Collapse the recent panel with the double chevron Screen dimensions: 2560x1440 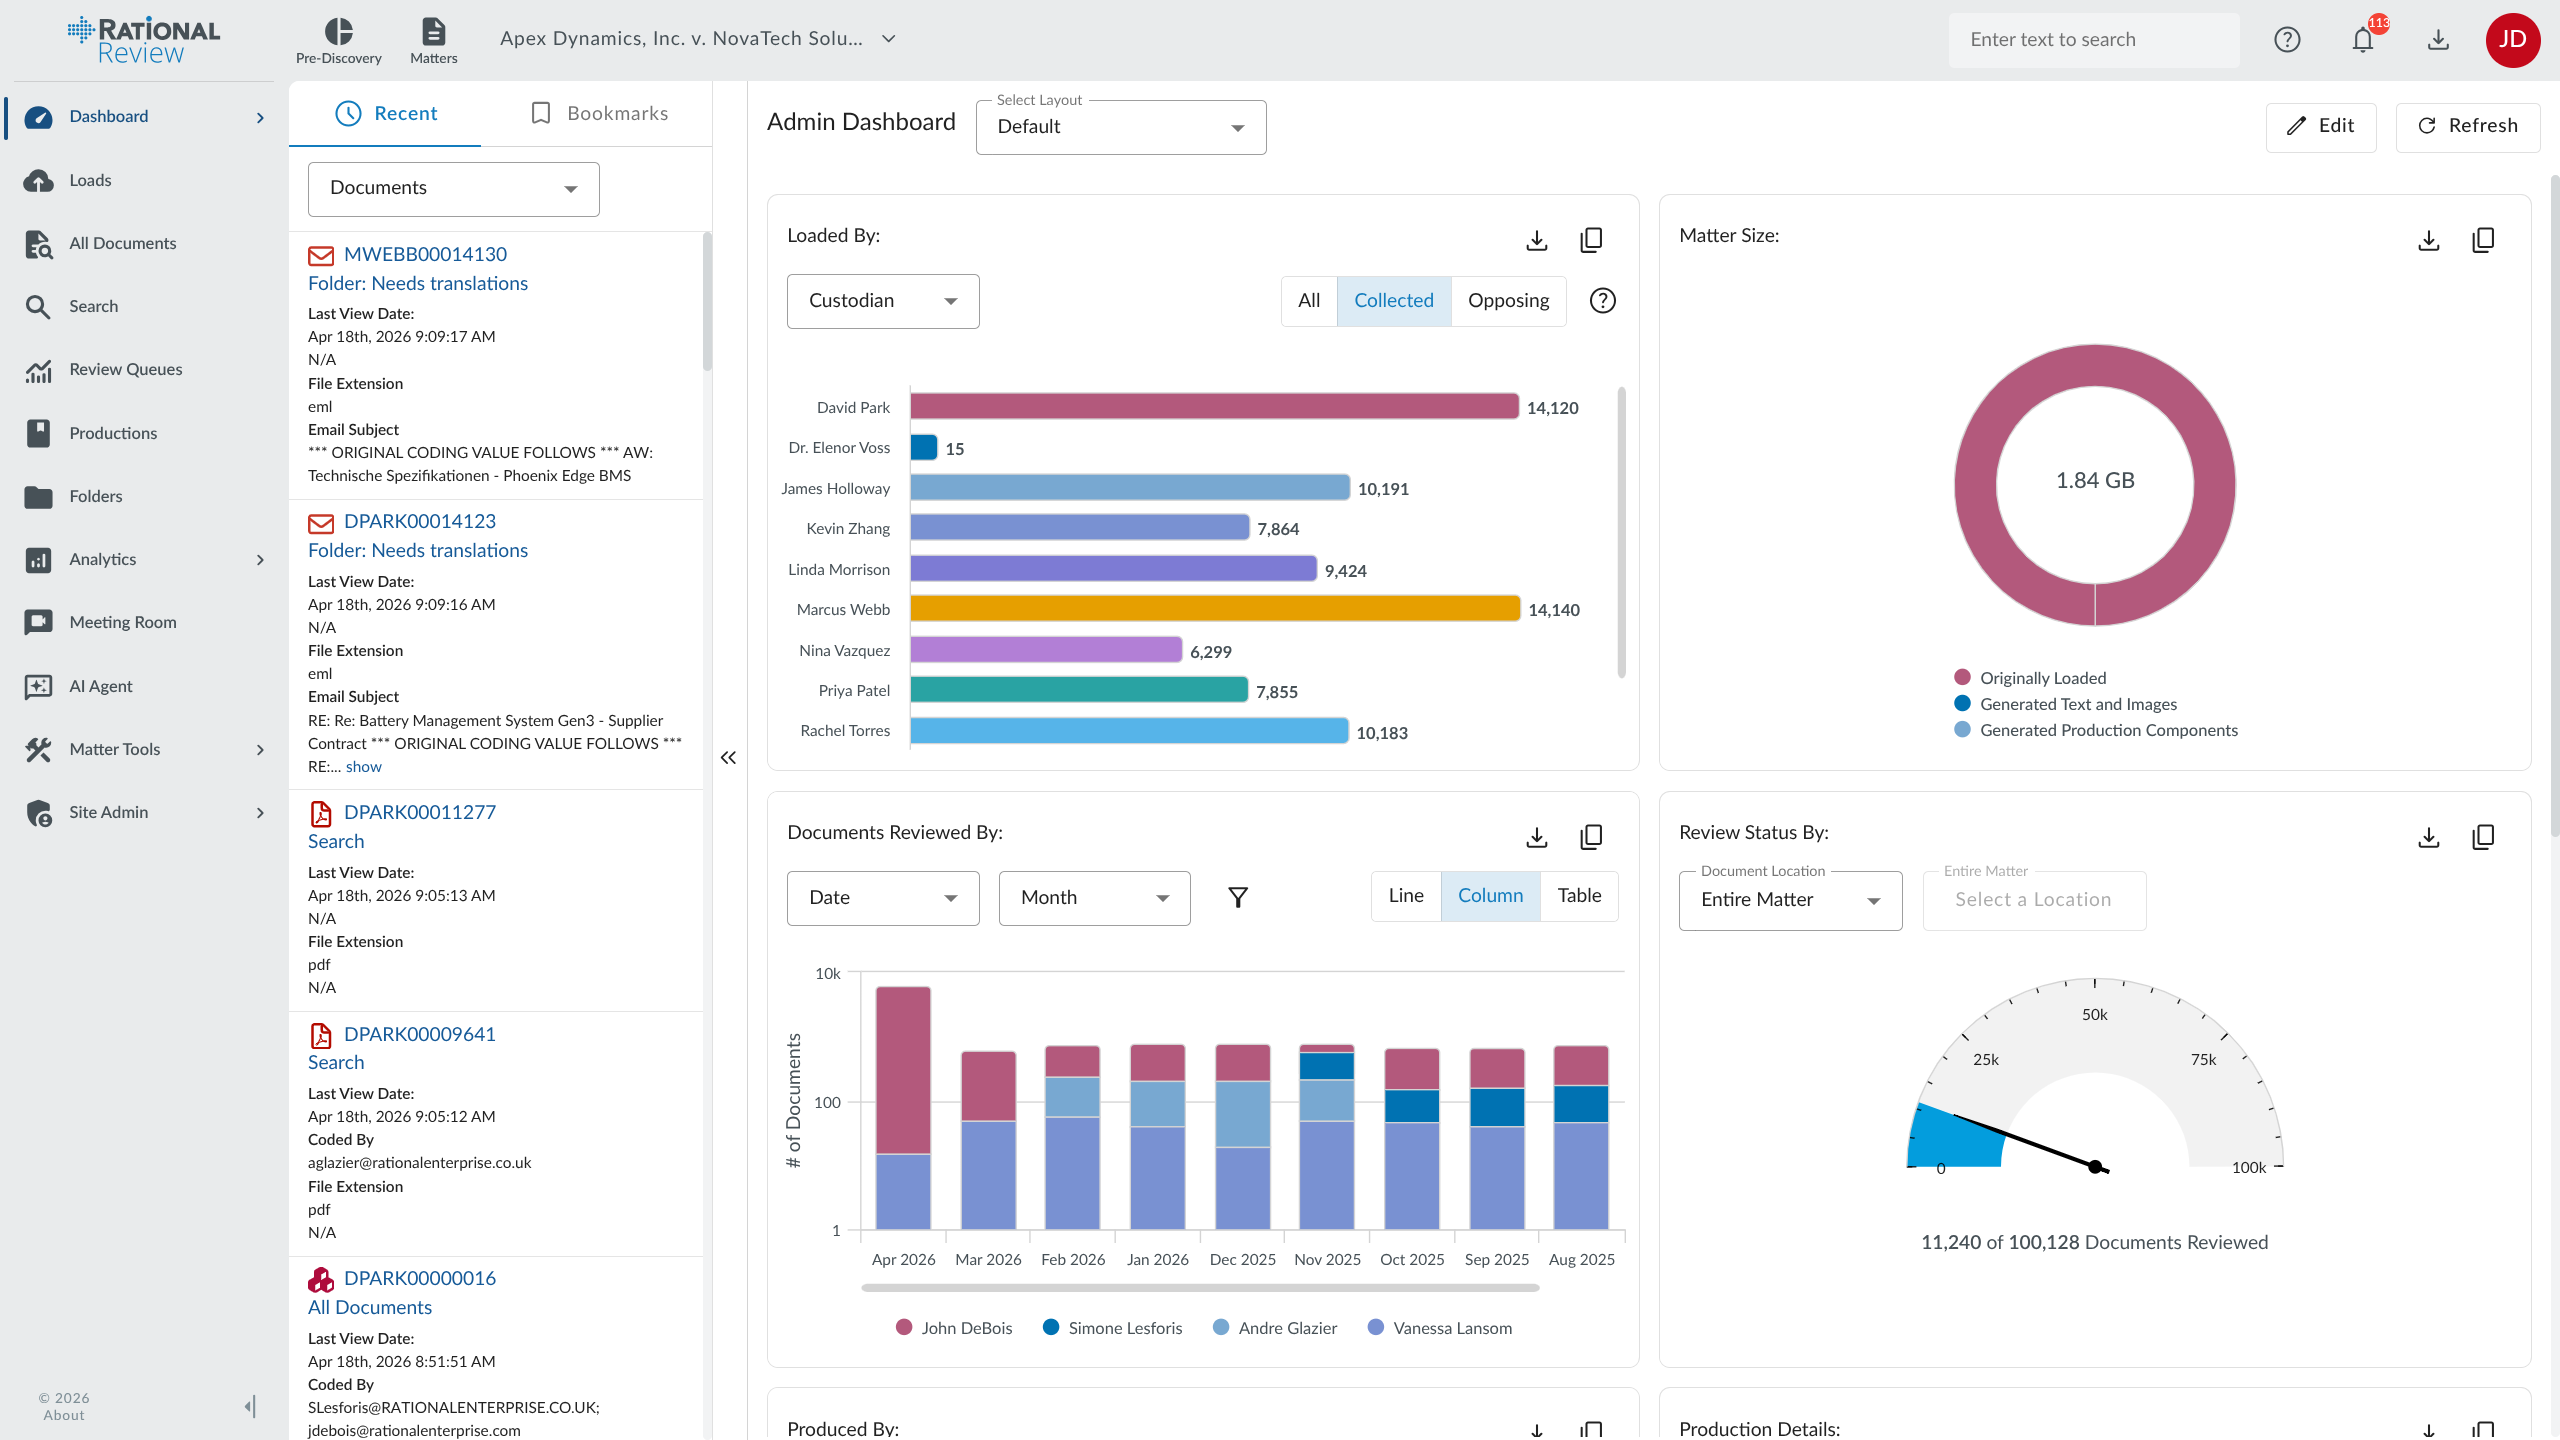tap(728, 758)
